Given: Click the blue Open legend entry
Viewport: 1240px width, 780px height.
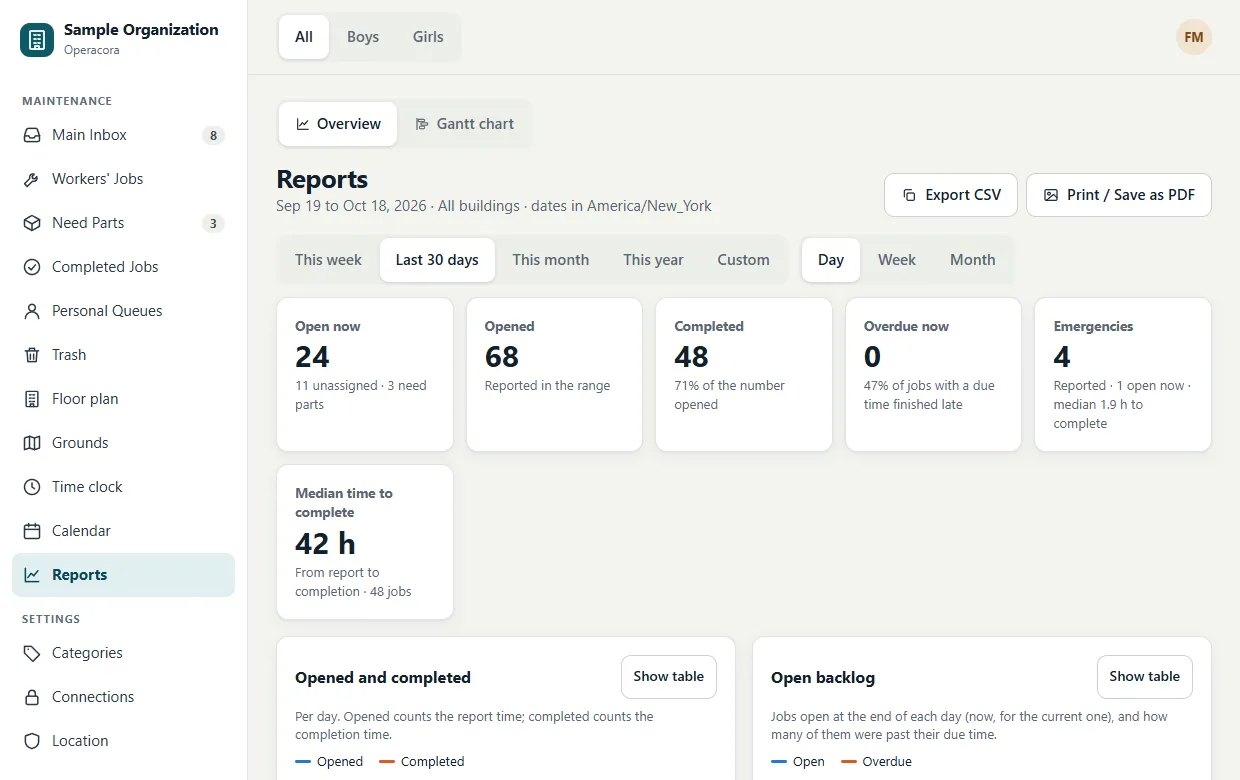Looking at the screenshot, I should pyautogui.click(x=798, y=762).
